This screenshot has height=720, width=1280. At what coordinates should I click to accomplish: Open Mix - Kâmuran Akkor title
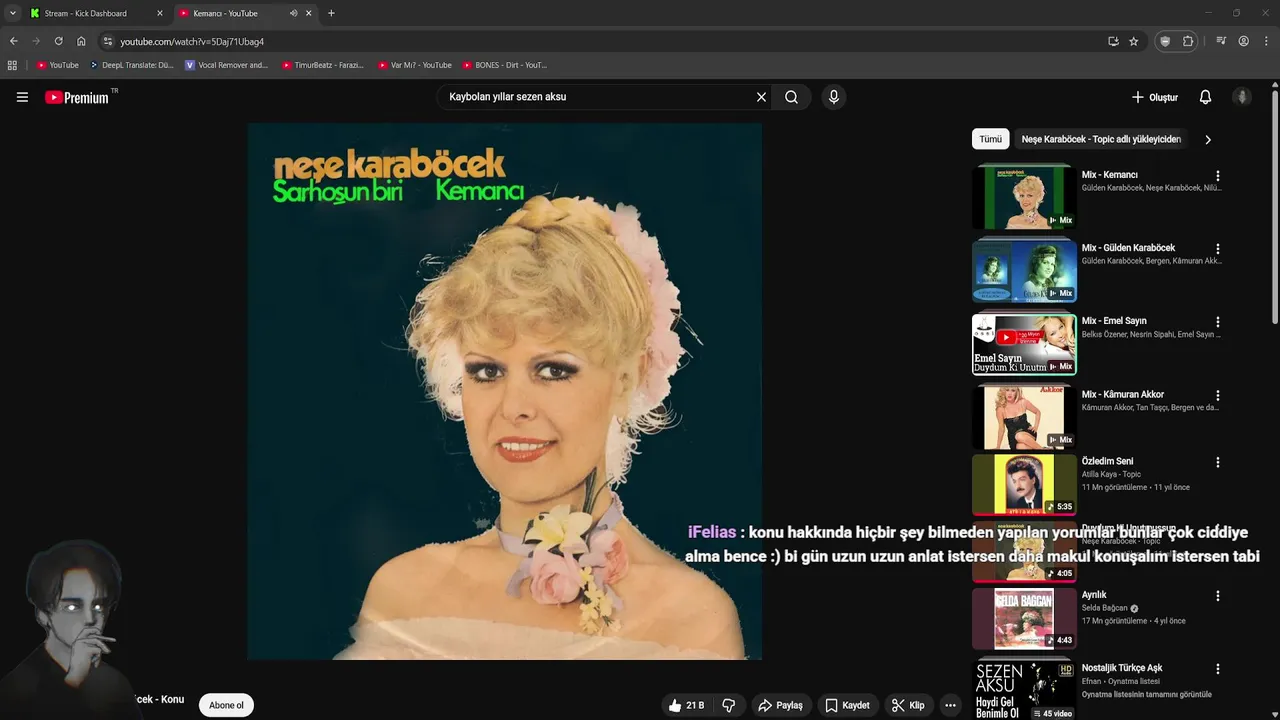[x=1122, y=394]
